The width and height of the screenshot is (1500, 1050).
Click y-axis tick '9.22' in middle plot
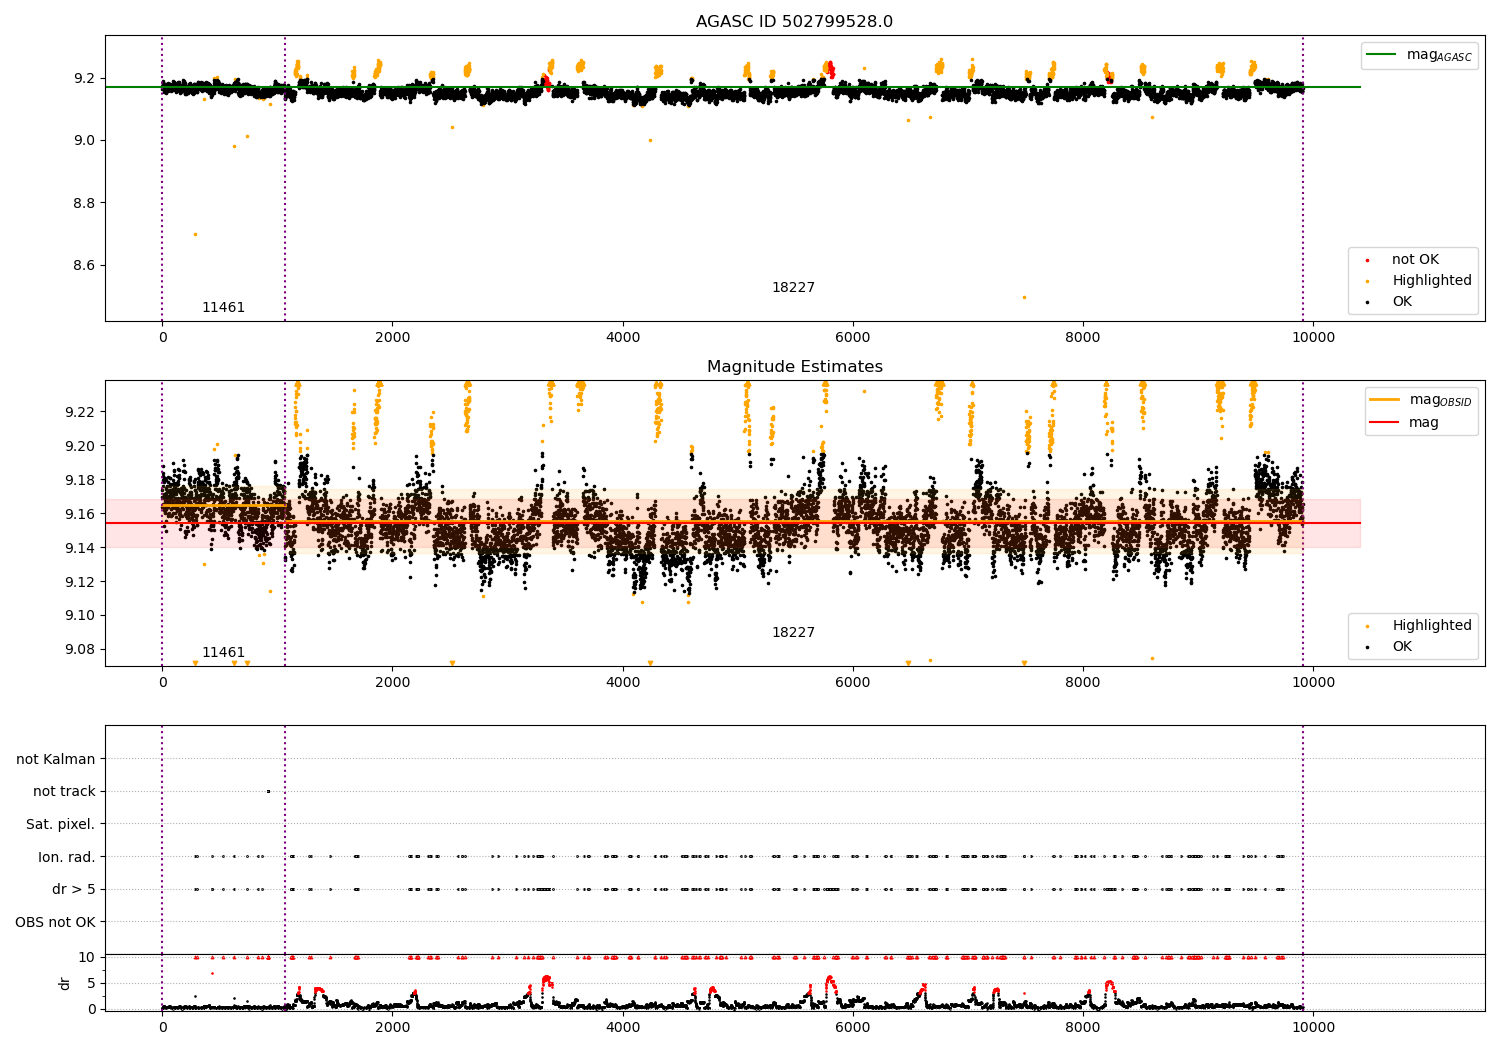[81, 412]
